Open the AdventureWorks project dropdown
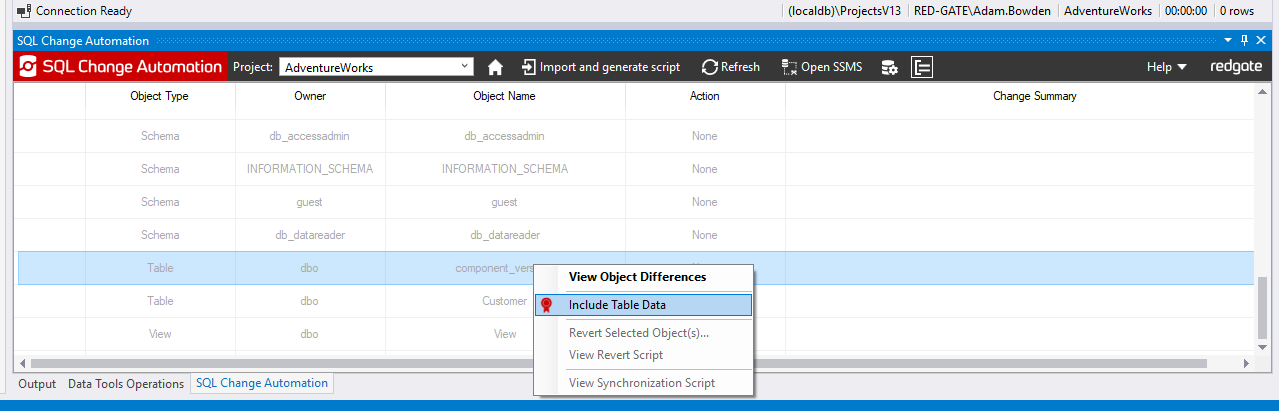This screenshot has width=1279, height=411. click(x=376, y=67)
